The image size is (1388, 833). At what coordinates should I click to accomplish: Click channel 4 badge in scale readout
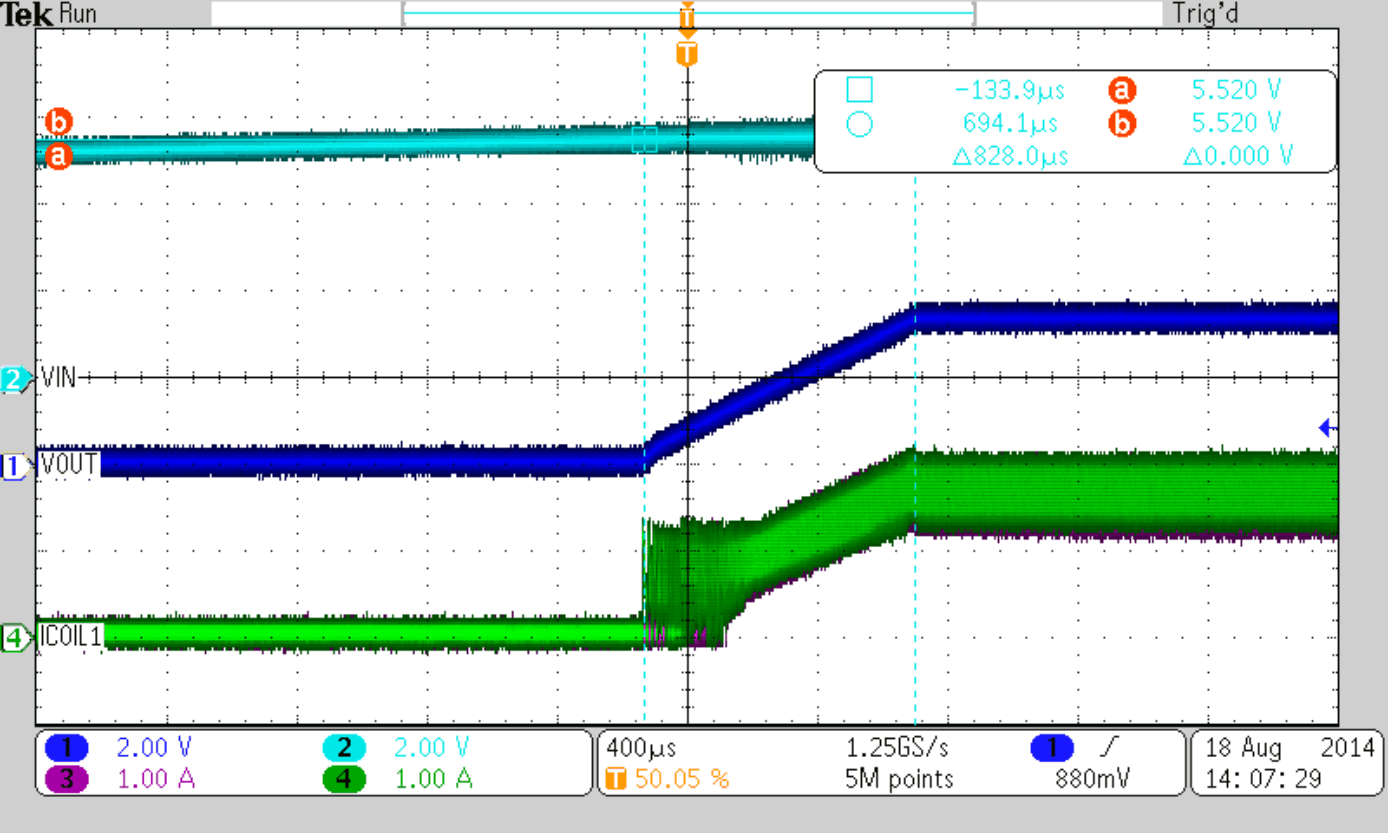(345, 779)
